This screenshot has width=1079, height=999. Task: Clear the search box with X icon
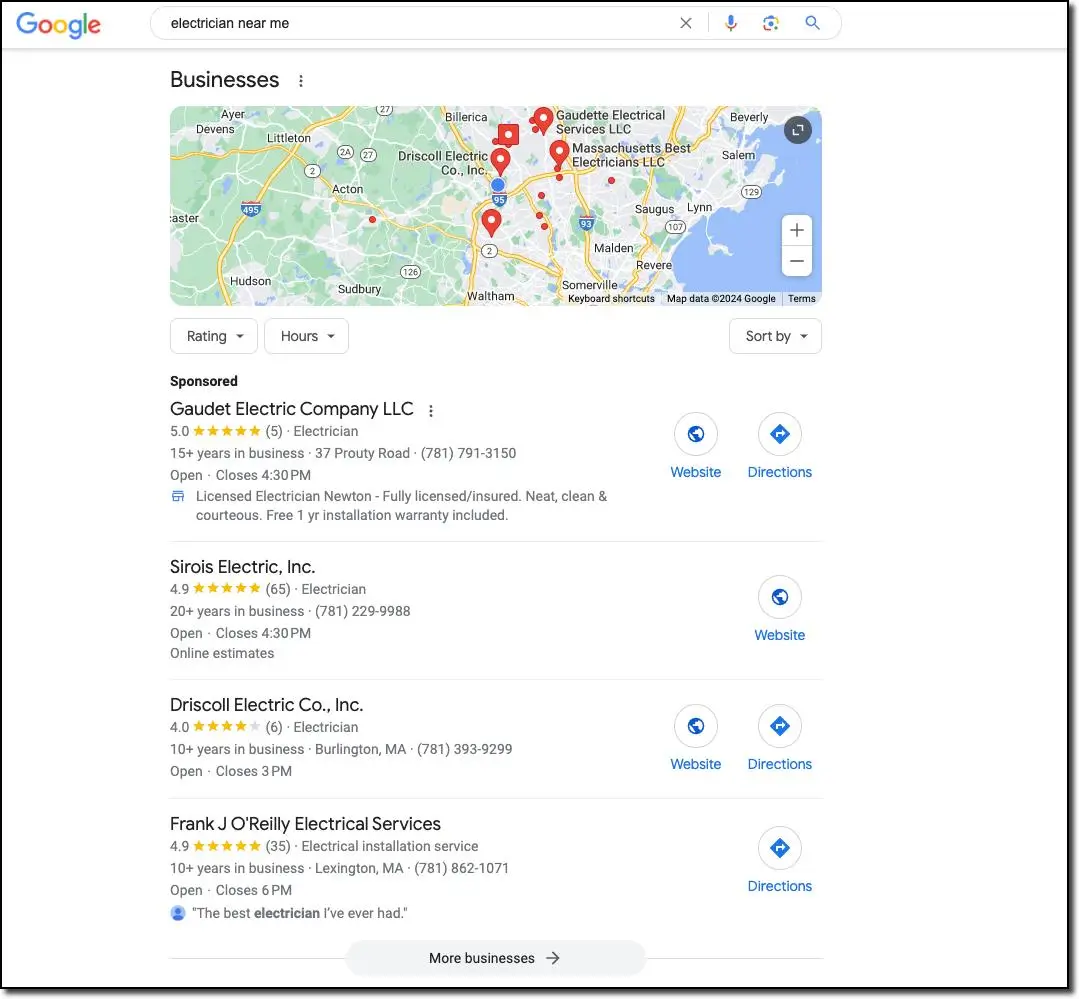pyautogui.click(x=685, y=23)
